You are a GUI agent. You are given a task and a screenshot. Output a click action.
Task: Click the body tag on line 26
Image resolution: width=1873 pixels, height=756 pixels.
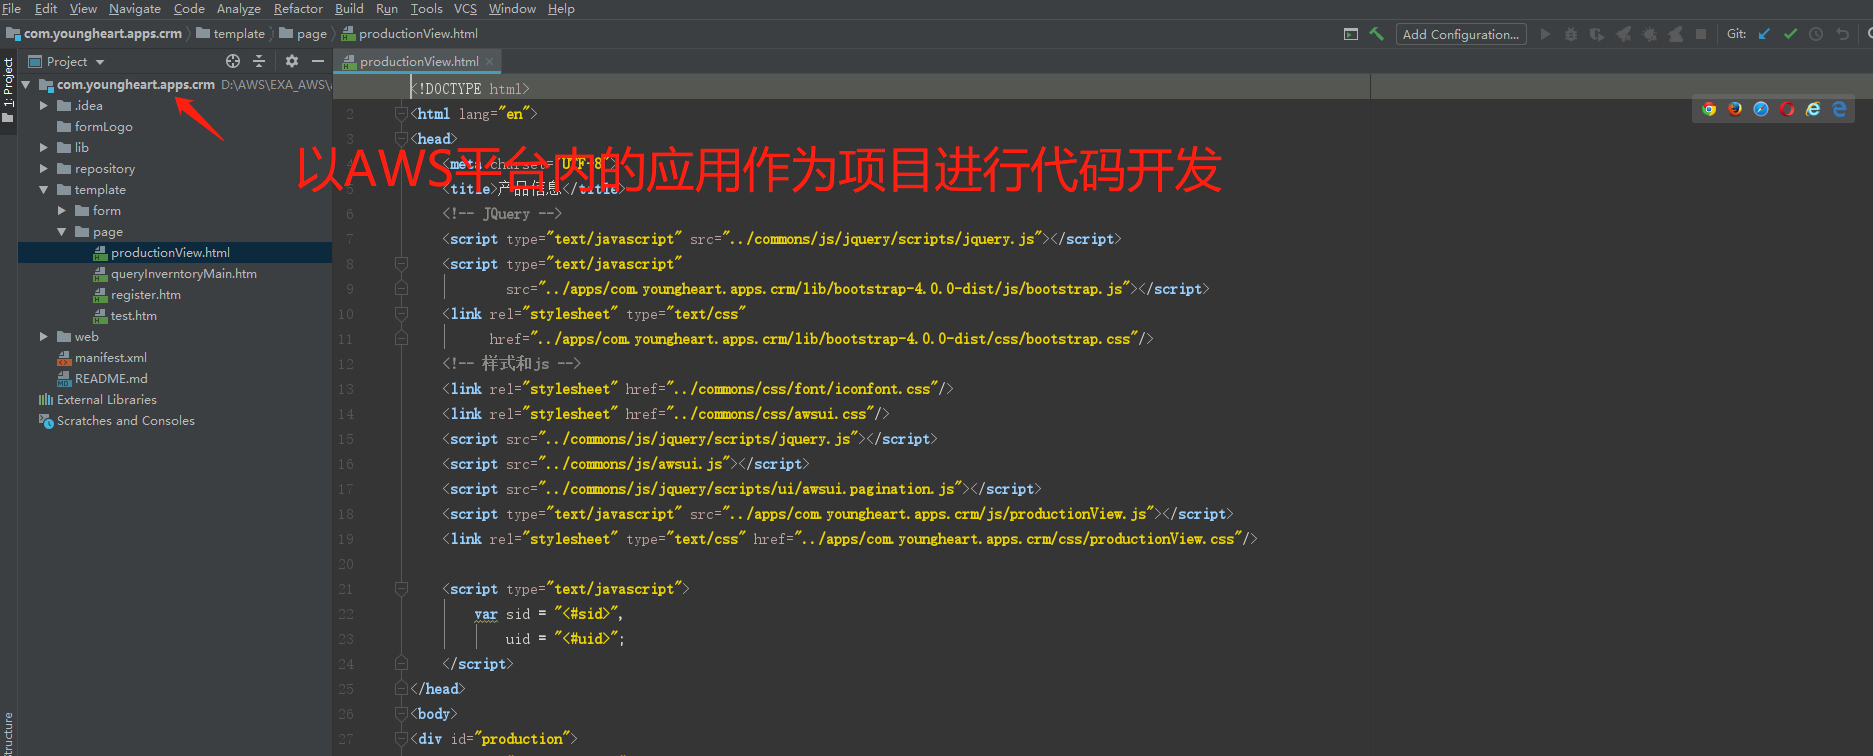[433, 714]
